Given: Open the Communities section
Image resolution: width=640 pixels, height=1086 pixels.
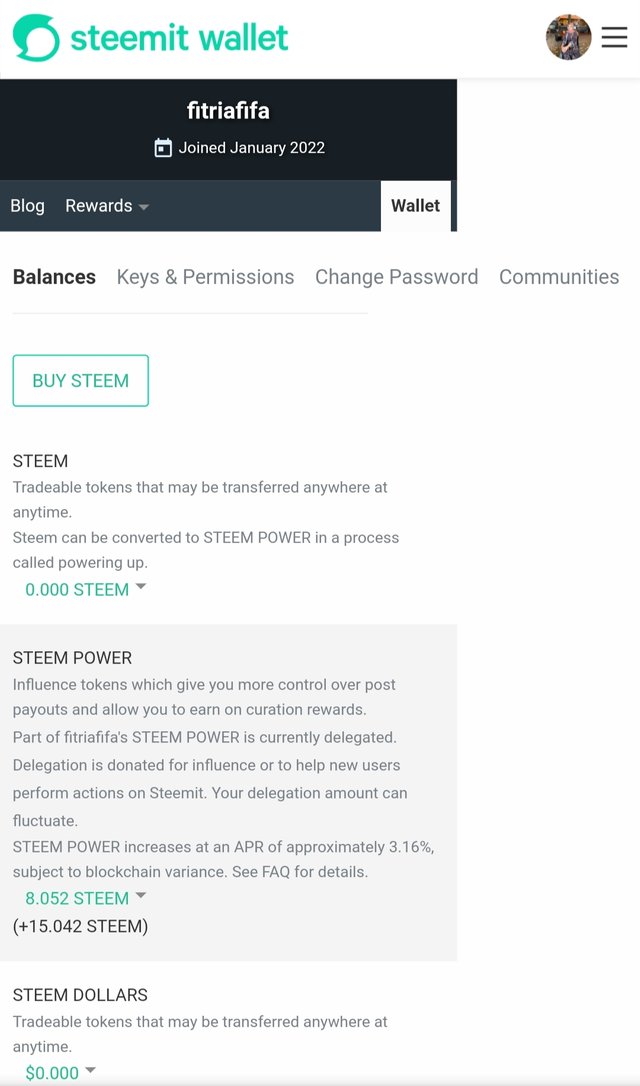Looking at the screenshot, I should 558,277.
